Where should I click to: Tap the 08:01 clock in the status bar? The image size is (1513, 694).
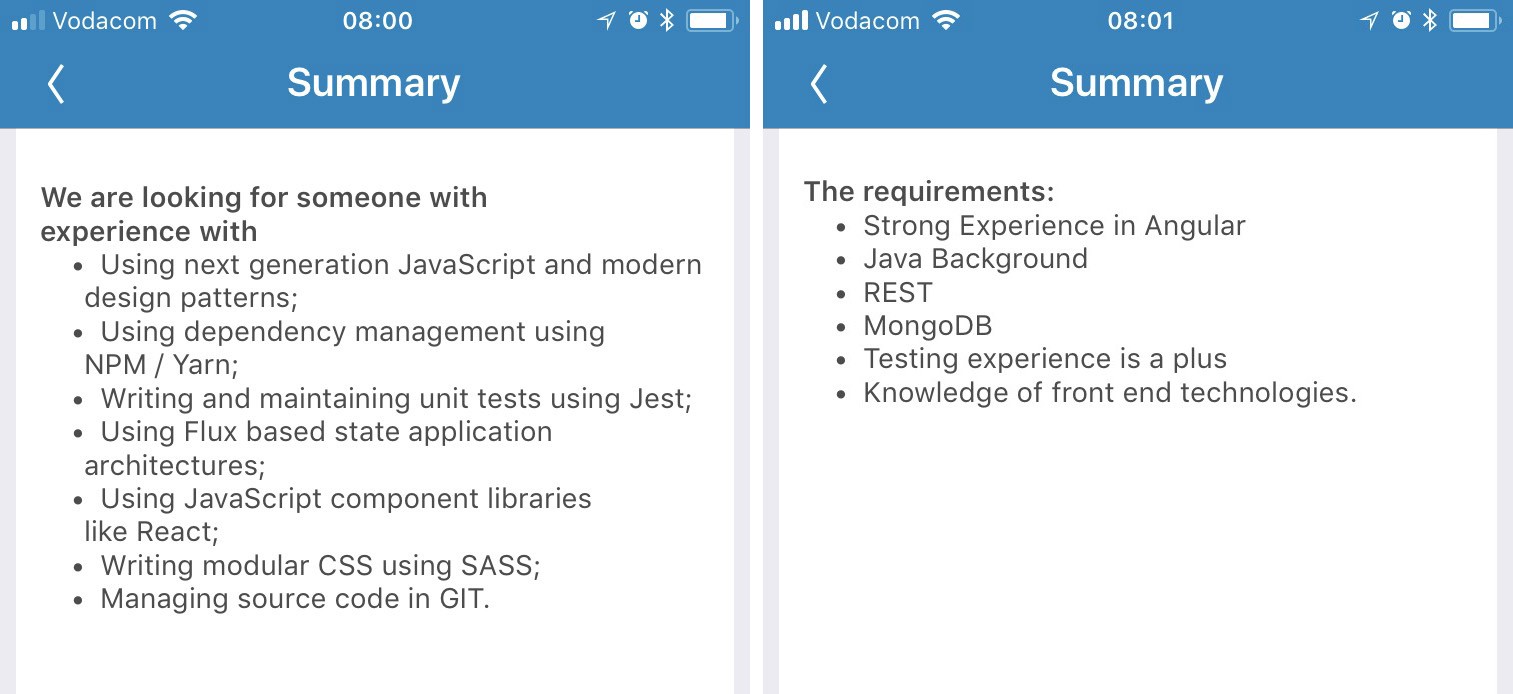pos(1140,20)
